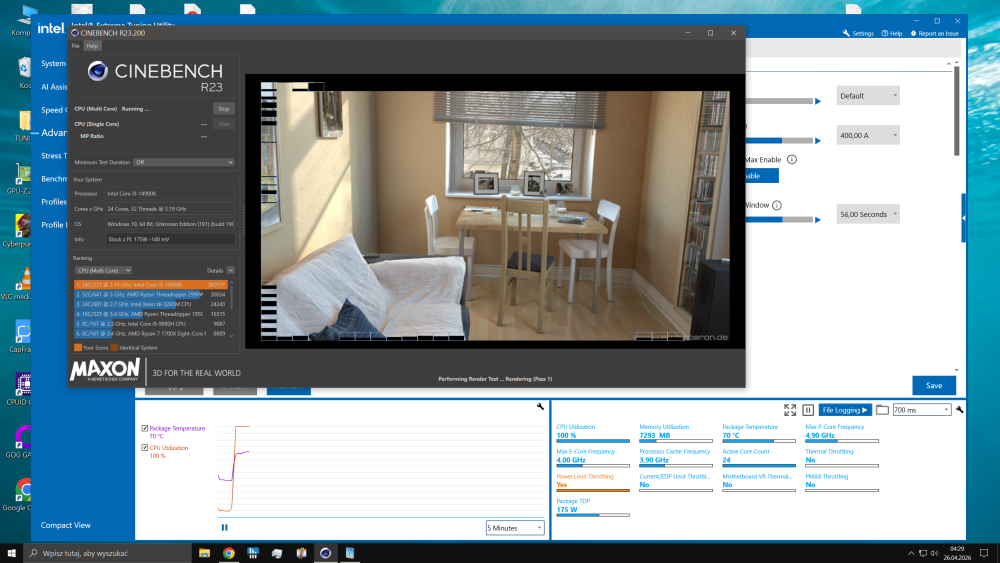Open the Help menu in Cinebench
Screen dimensions: 1000x563
point(92,46)
